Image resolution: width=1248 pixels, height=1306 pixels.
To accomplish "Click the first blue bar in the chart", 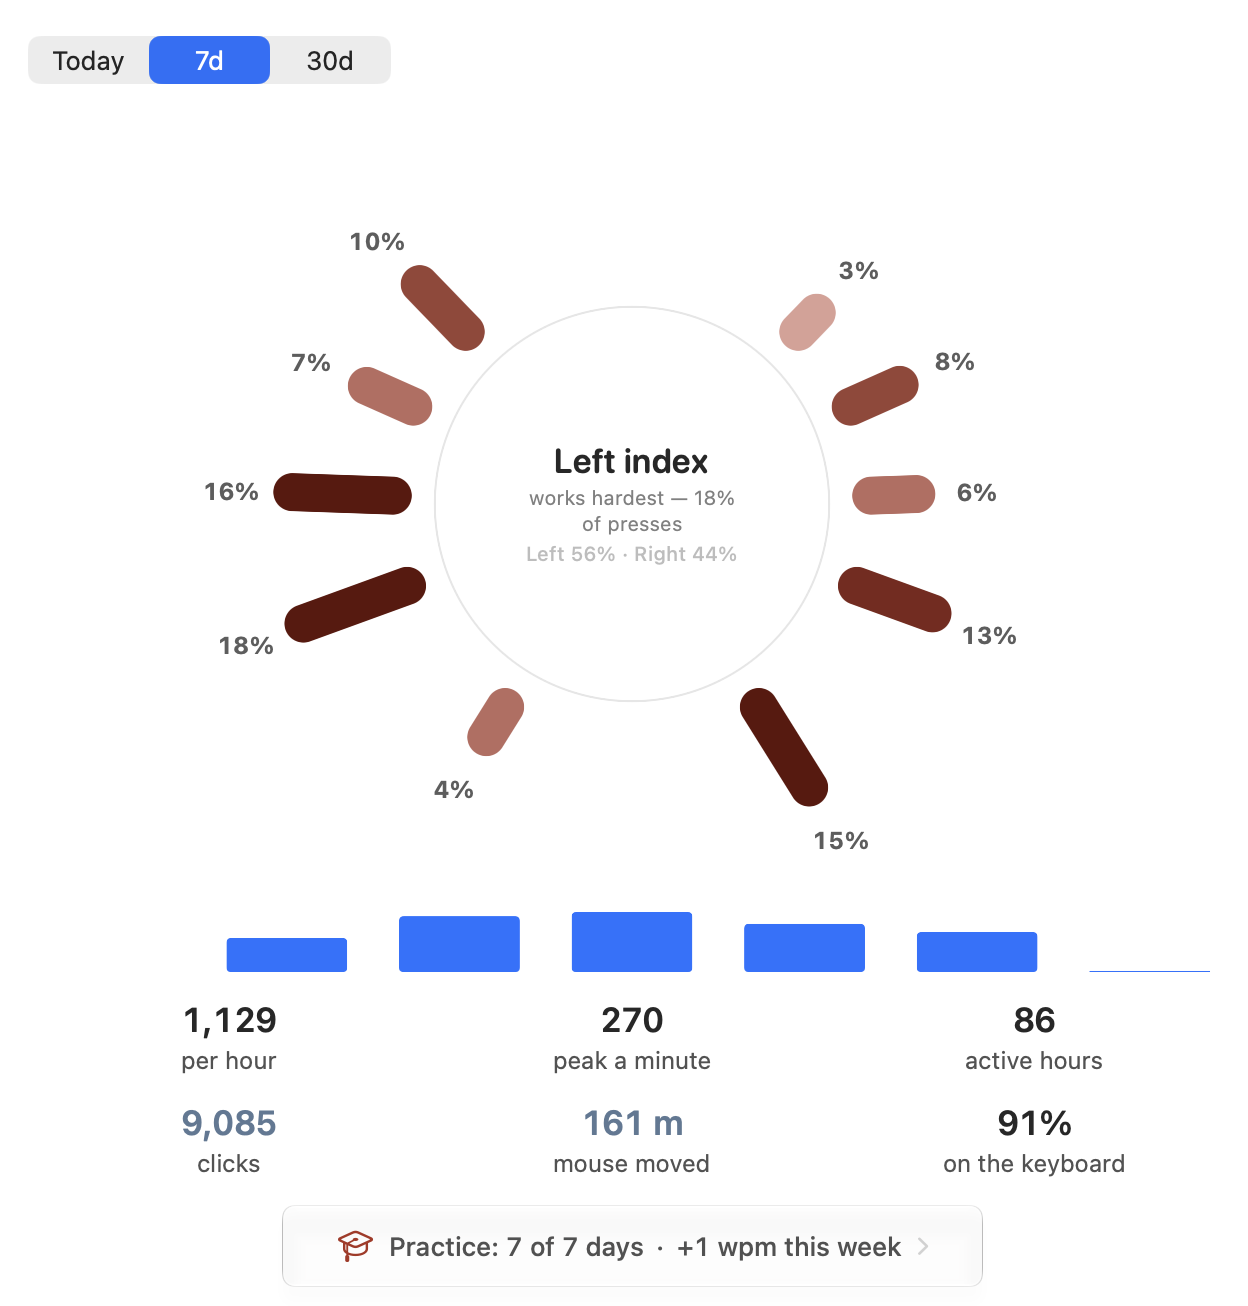I will tap(287, 955).
